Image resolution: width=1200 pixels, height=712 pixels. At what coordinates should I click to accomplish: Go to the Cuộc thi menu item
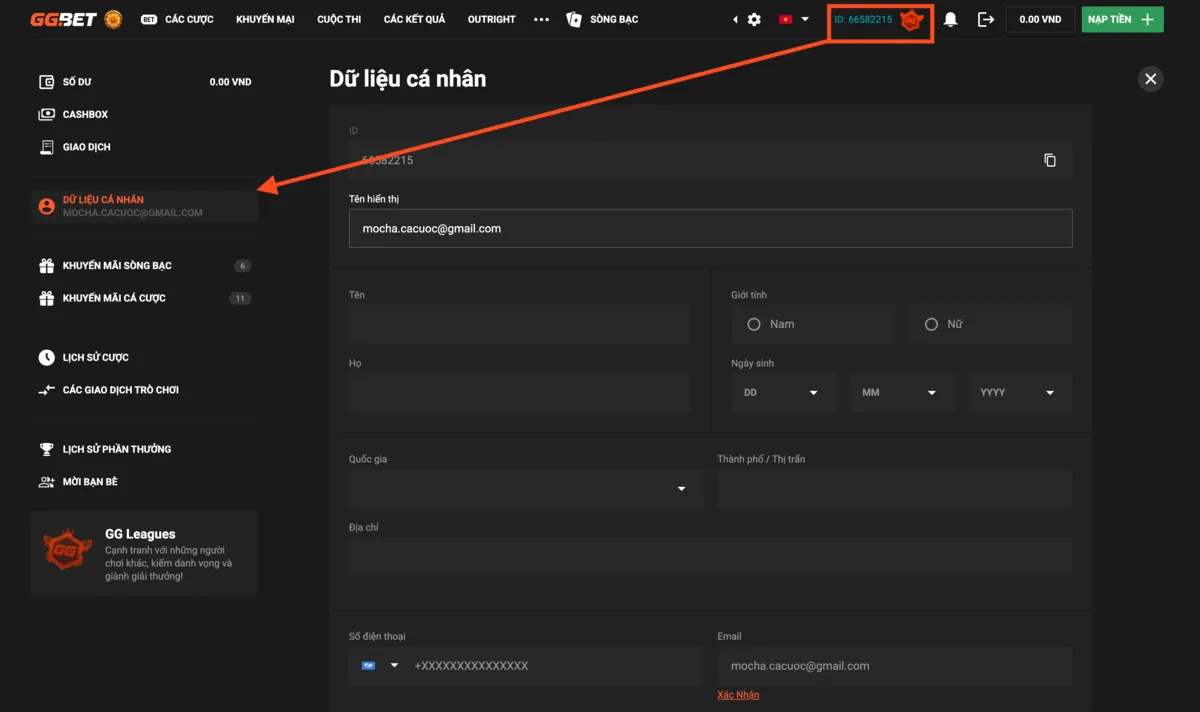point(339,19)
